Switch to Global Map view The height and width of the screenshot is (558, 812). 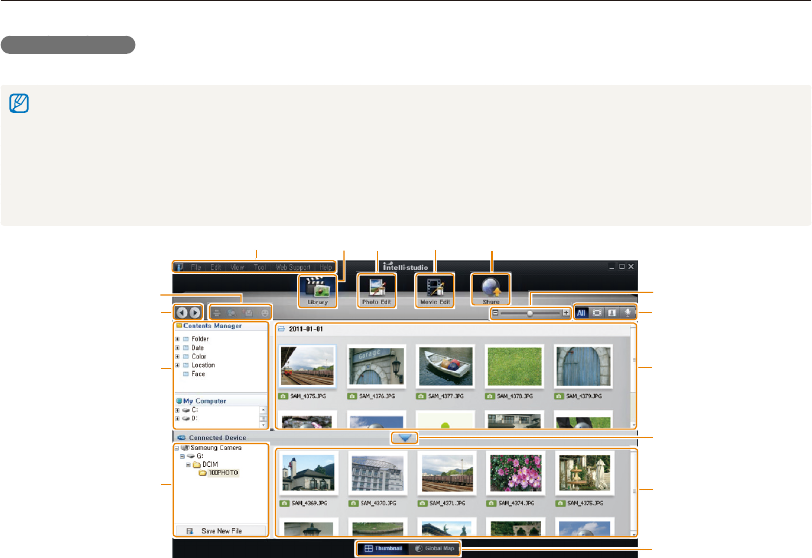point(434,549)
